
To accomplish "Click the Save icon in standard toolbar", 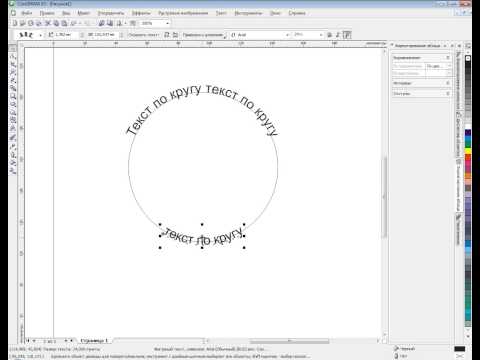I will [x=31, y=23].
